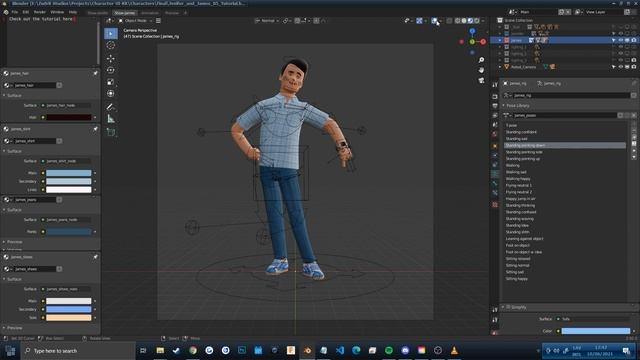Open the File menu
This screenshot has width=640, height=360.
[15, 12]
